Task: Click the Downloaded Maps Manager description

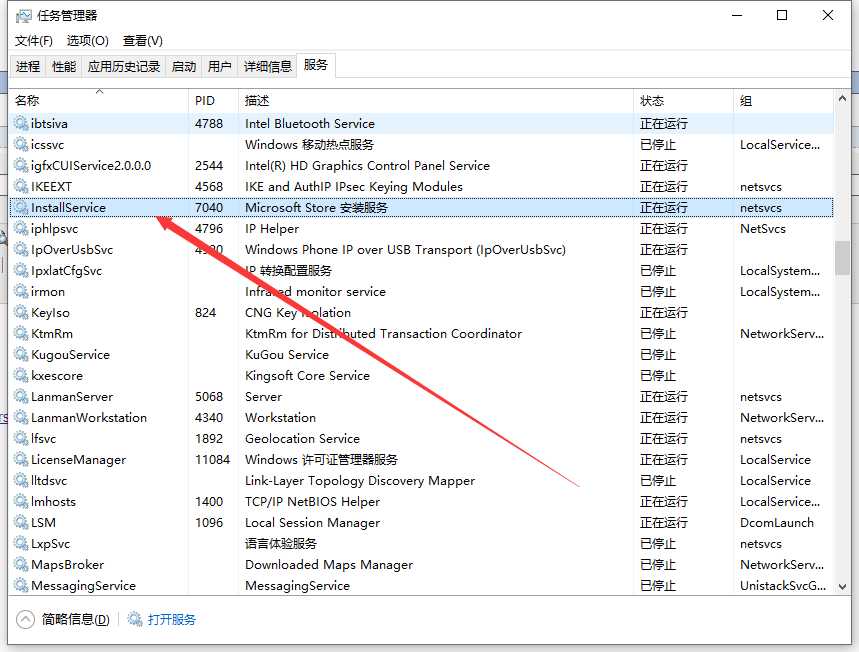Action: [x=329, y=565]
